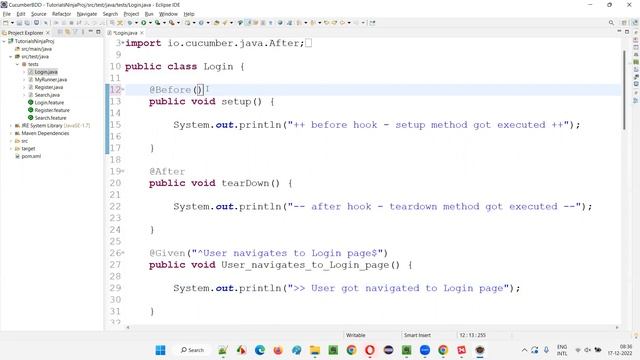Open the dropdown arrow next to the Debug icon
The width and height of the screenshot is (640, 360).
[136, 23]
